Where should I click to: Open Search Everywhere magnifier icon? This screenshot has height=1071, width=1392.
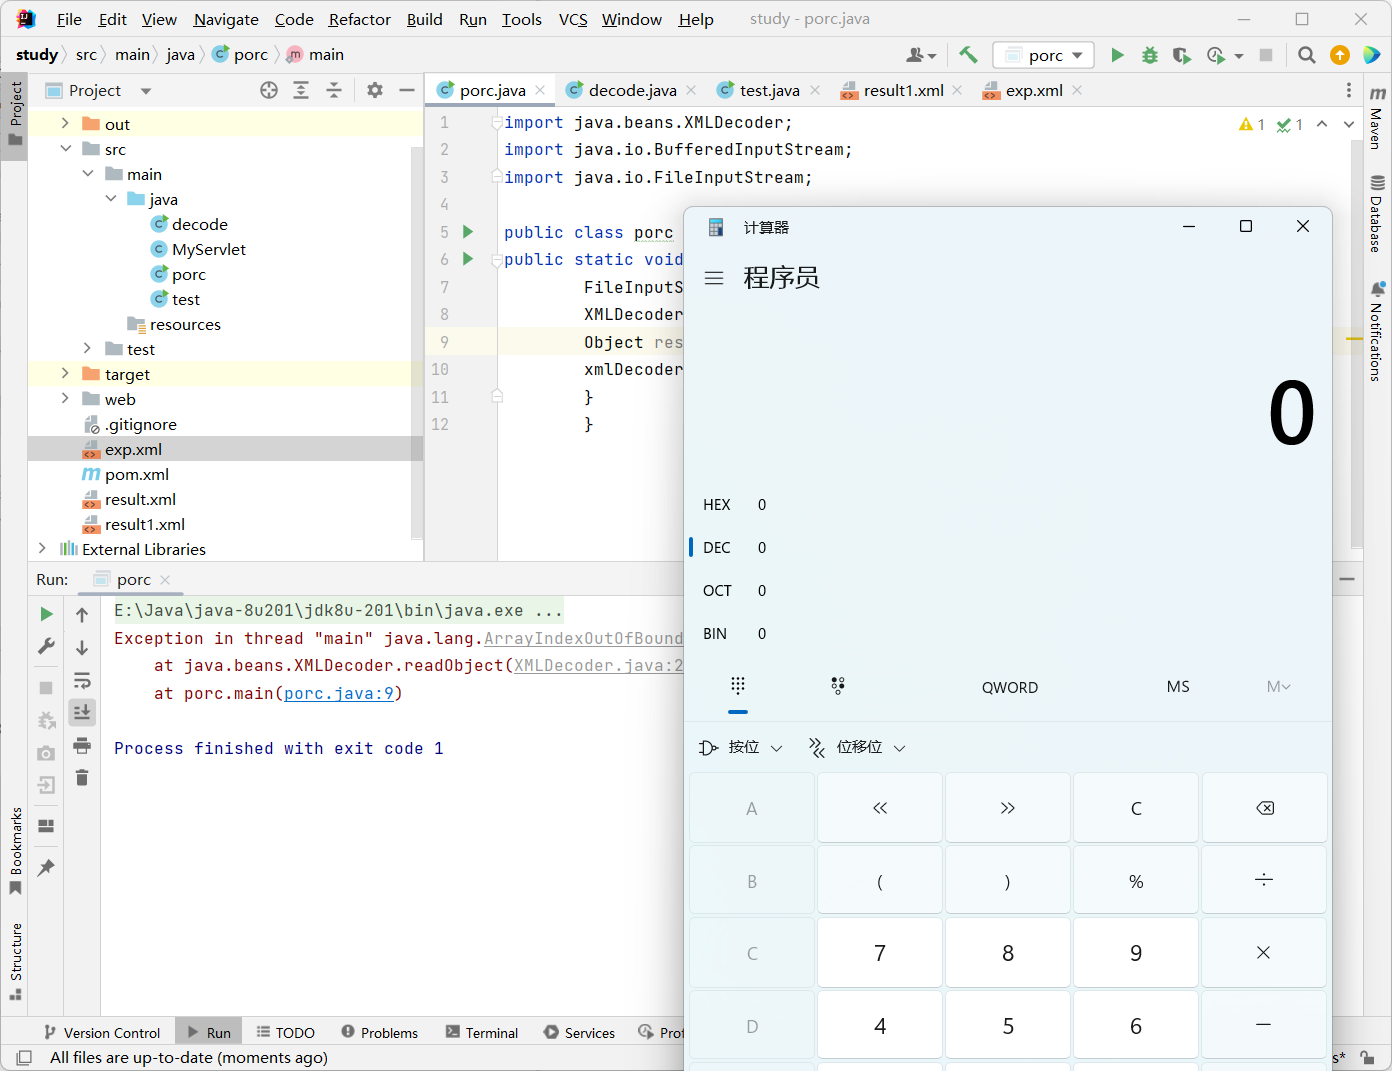pyautogui.click(x=1306, y=55)
